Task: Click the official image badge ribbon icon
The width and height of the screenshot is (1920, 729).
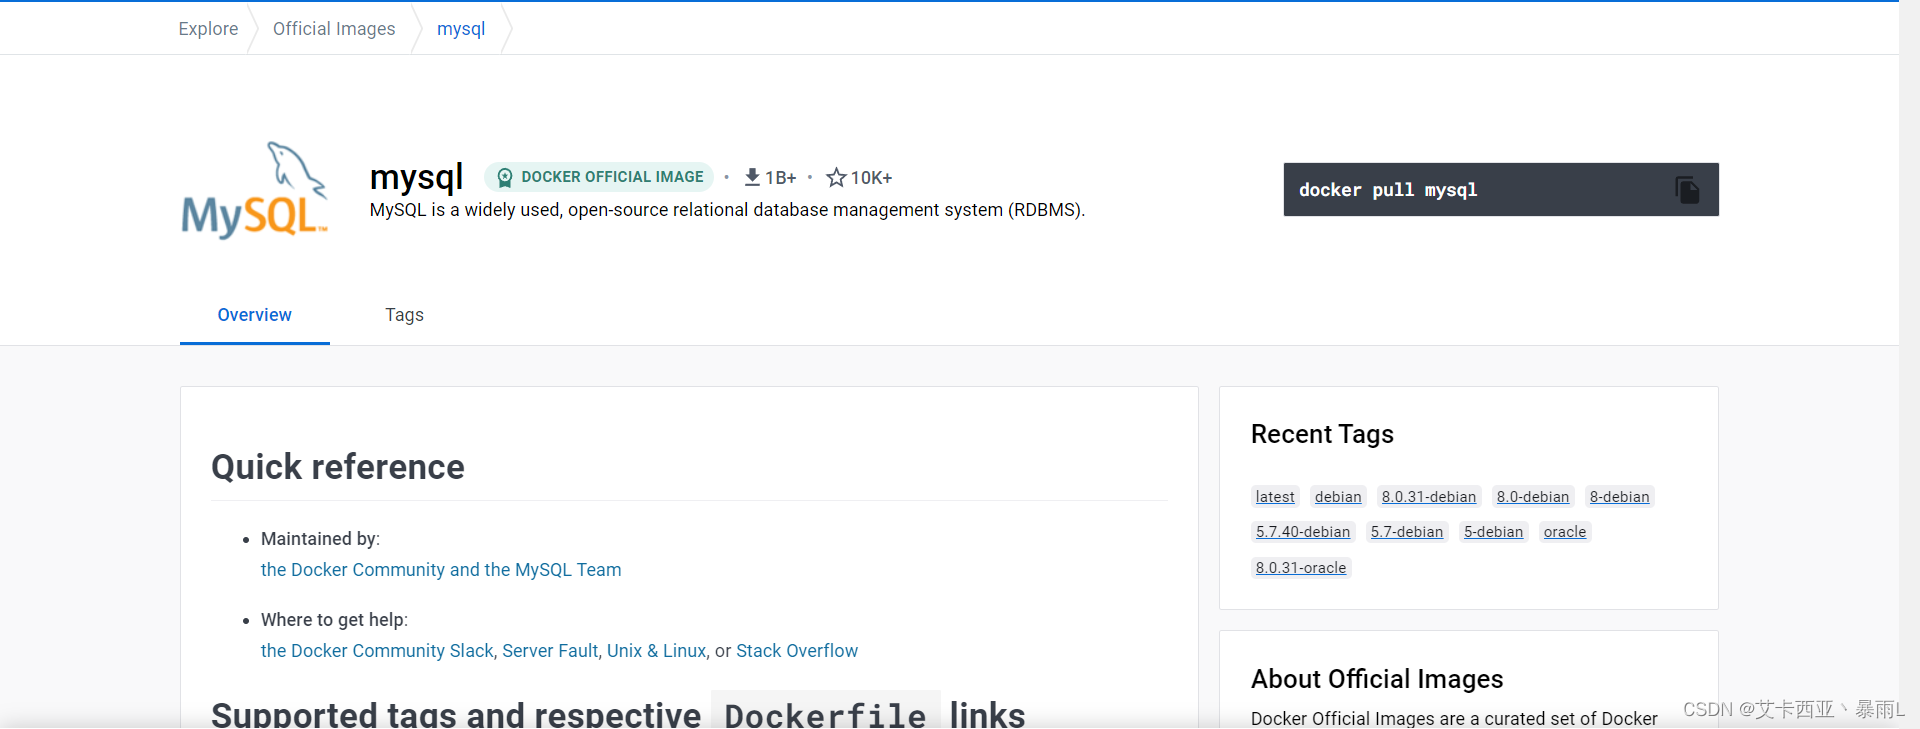Action: tap(505, 177)
